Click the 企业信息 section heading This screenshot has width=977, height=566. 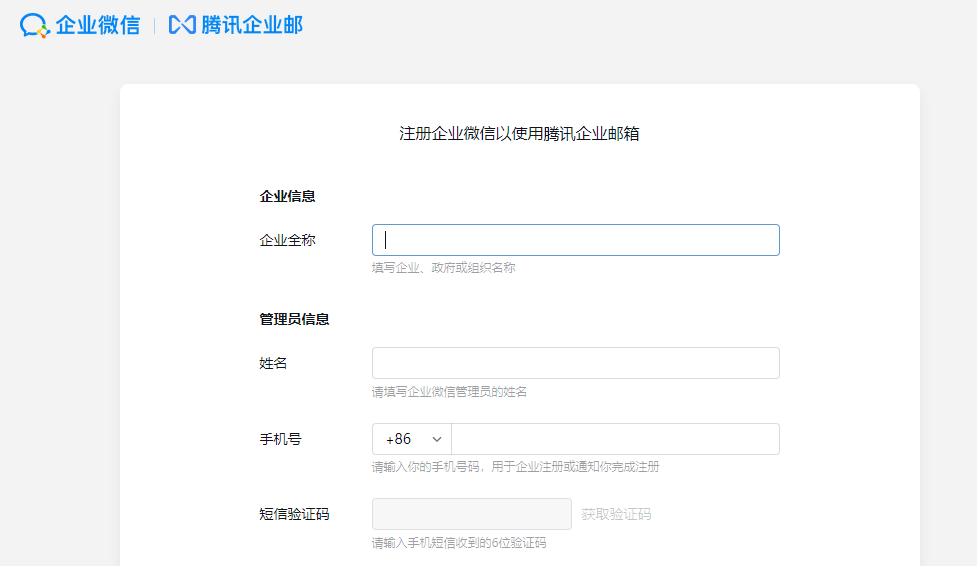coord(287,196)
